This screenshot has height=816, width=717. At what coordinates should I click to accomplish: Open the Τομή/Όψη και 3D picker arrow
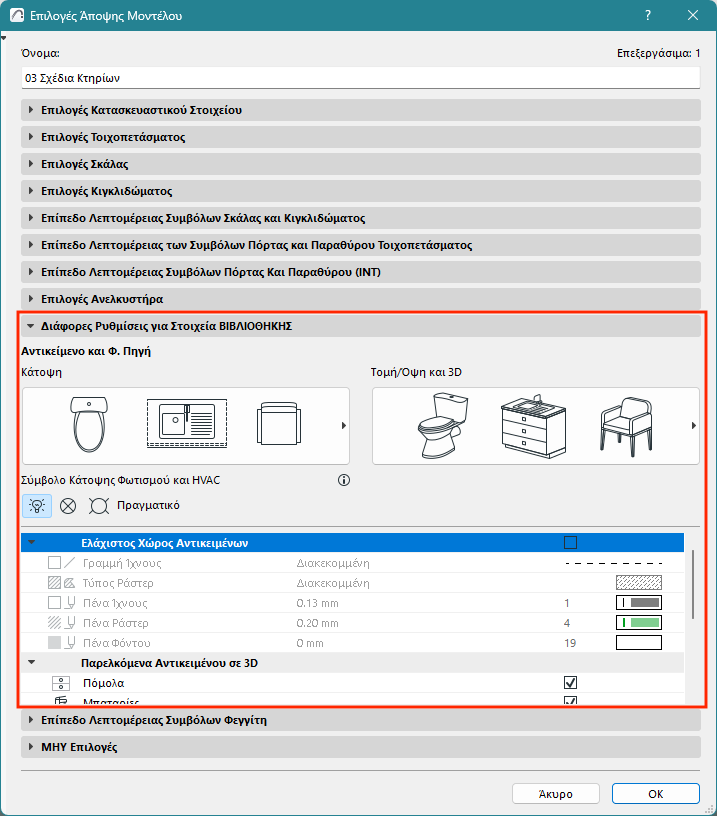point(693,425)
